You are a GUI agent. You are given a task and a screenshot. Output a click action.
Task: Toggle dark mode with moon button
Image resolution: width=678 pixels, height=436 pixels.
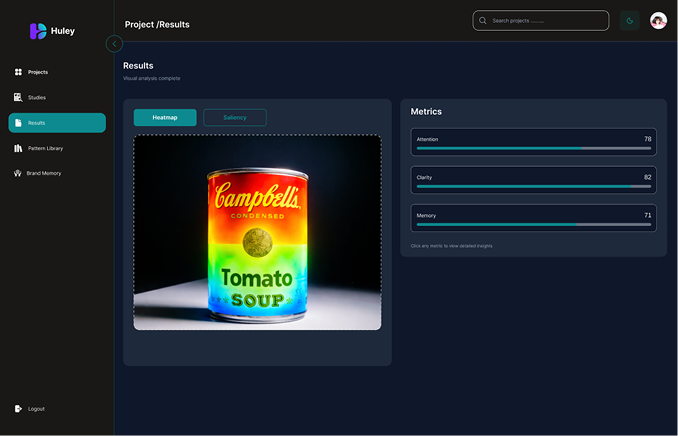pyautogui.click(x=630, y=21)
